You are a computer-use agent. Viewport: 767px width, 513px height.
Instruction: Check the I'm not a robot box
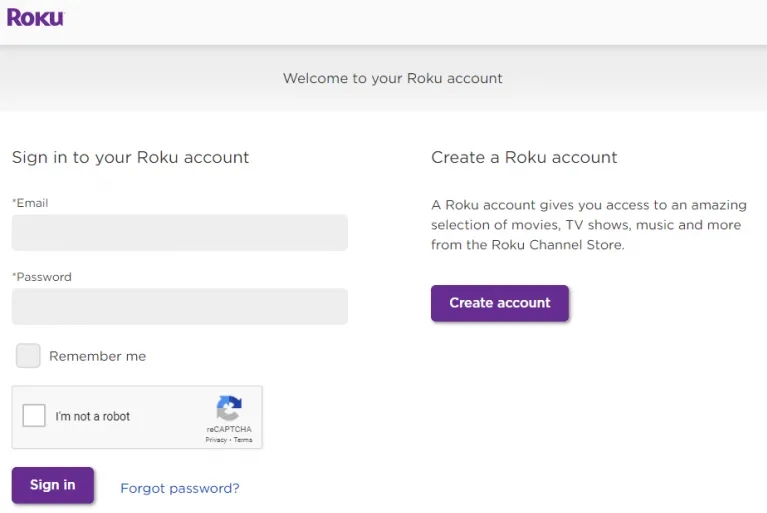[34, 416]
